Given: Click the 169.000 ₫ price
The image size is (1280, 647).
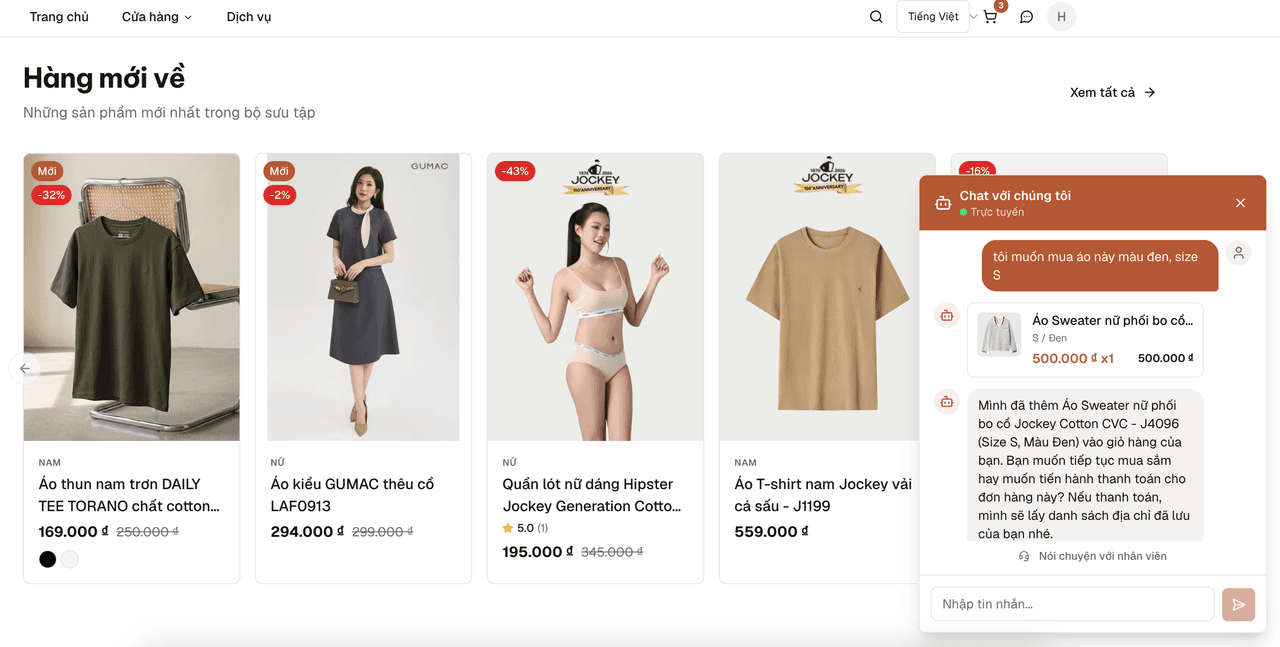Looking at the screenshot, I should pos(74,532).
